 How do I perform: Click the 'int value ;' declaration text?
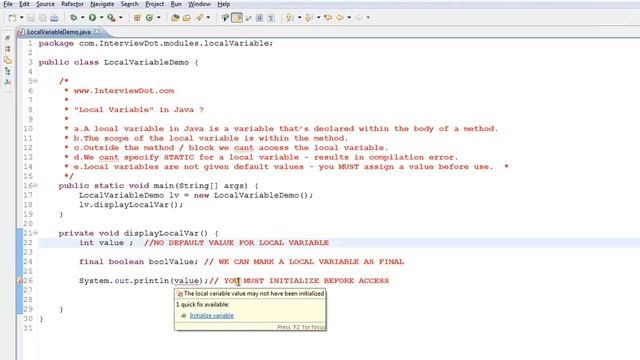pyautogui.click(x=106, y=243)
